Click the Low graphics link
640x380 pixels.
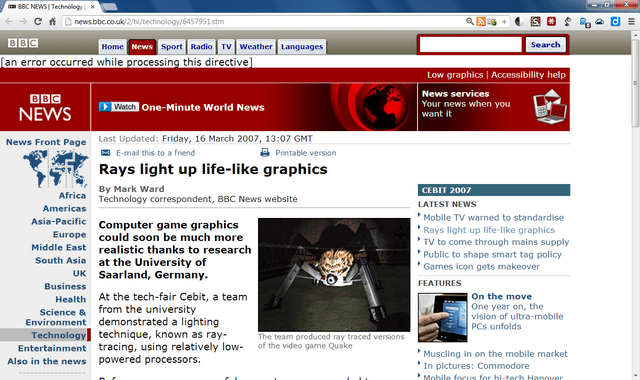(455, 75)
